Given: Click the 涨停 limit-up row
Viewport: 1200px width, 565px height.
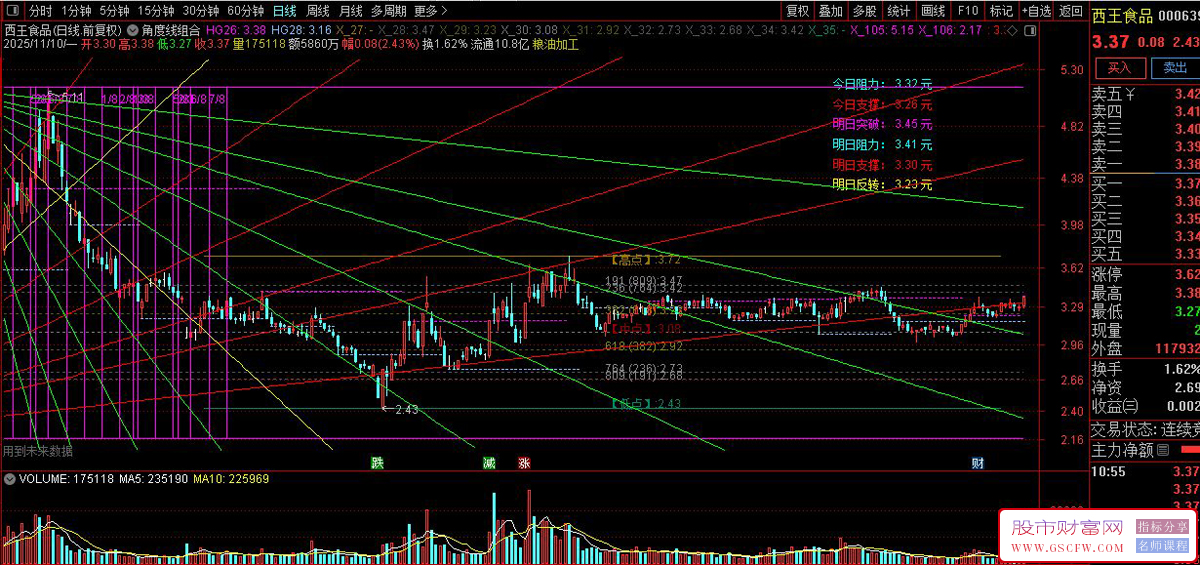Looking at the screenshot, I should (1145, 274).
